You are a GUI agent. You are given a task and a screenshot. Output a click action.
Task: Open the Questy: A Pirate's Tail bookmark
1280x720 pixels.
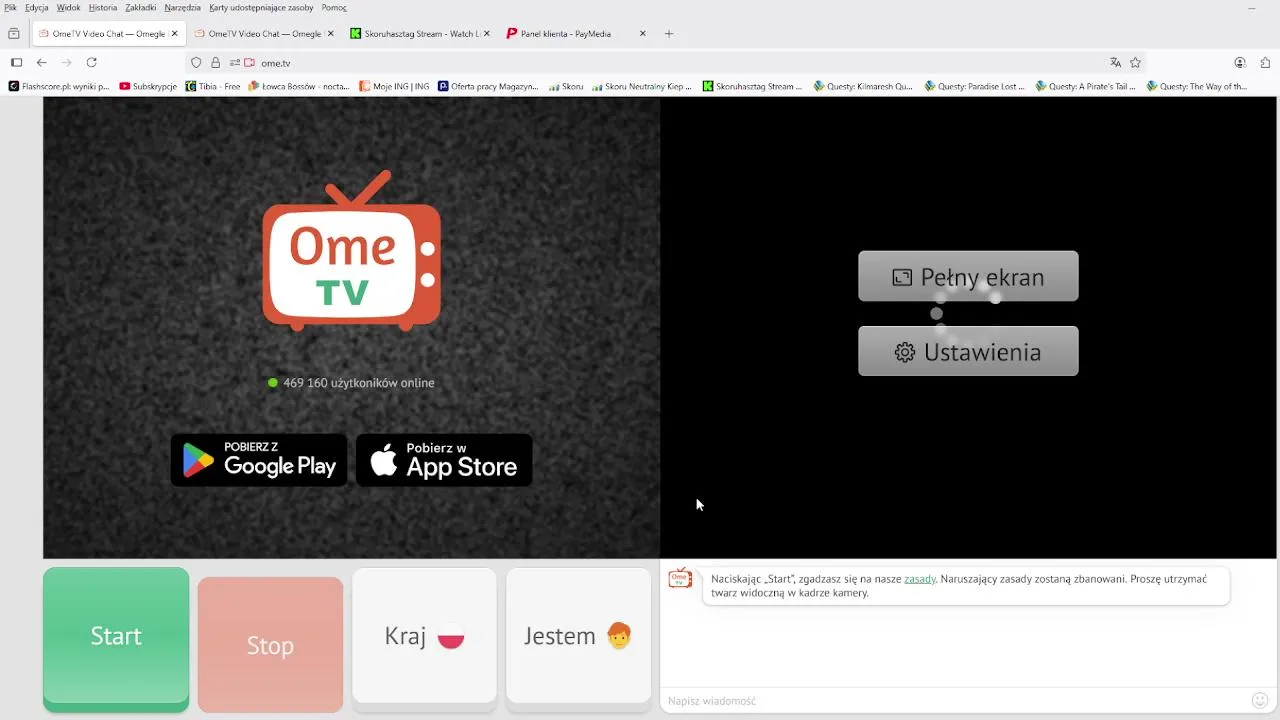[1087, 86]
